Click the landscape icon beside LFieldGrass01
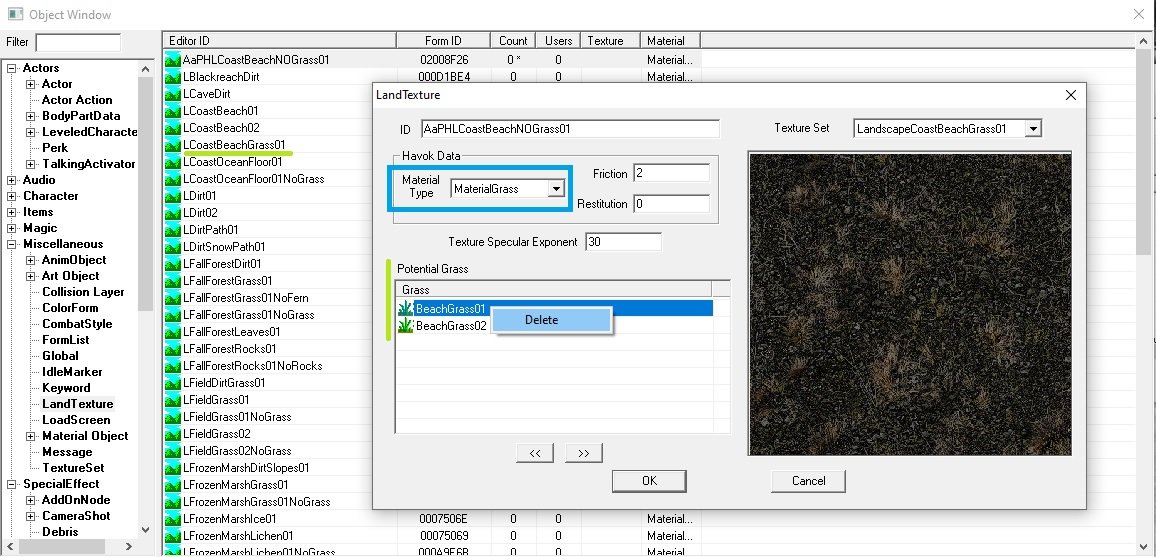The height and width of the screenshot is (557, 1156). point(173,399)
